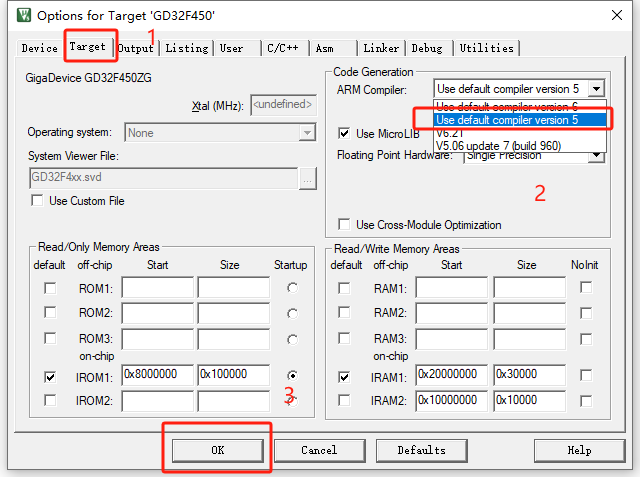Image resolution: width=640 pixels, height=477 pixels.
Task: Close the Options for Target dialog
Action: point(619,16)
